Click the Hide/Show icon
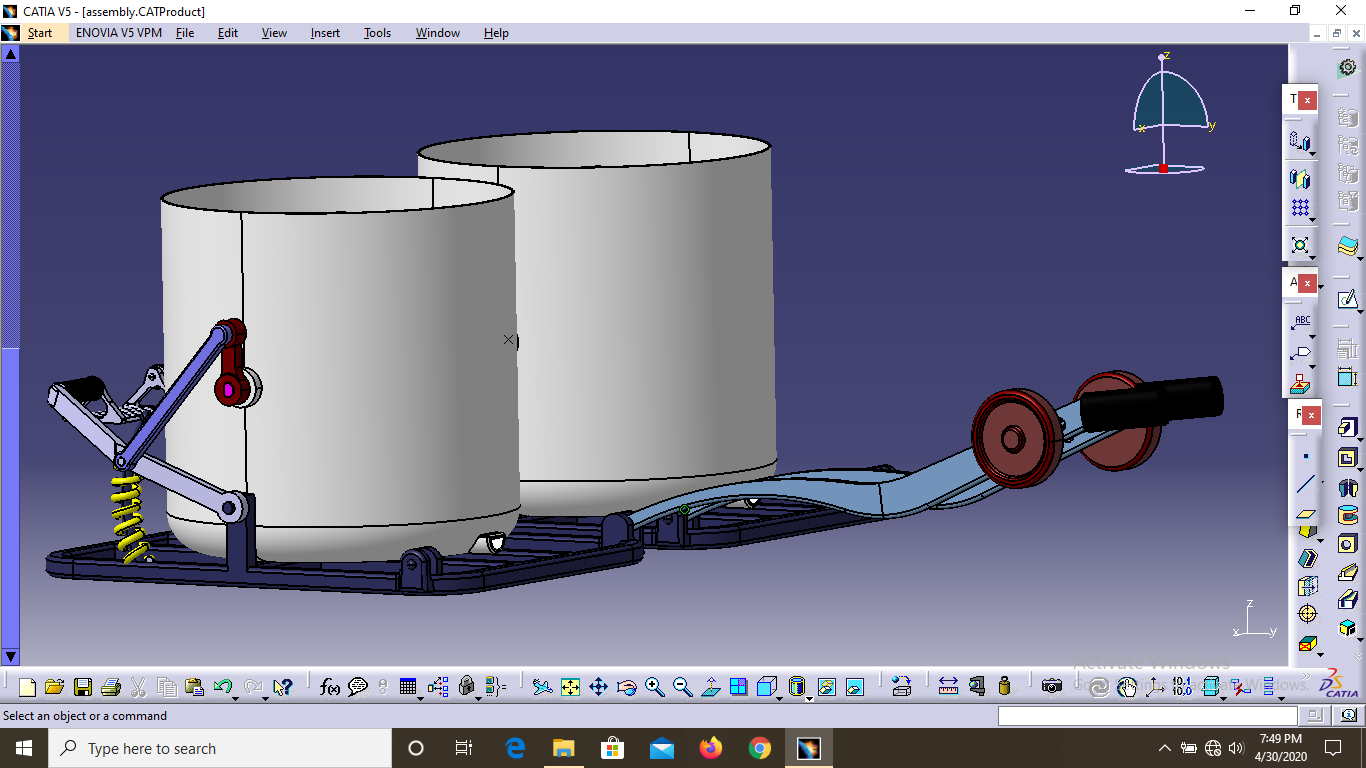Viewport: 1366px width, 768px height. click(x=827, y=687)
